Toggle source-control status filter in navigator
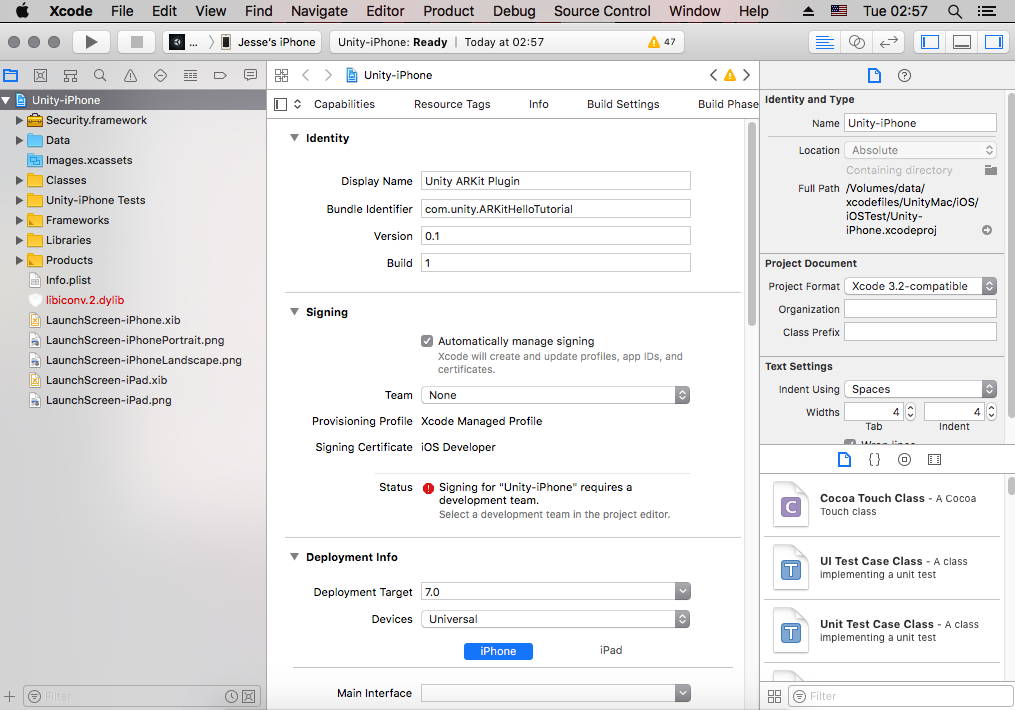1015x710 pixels. pos(249,696)
